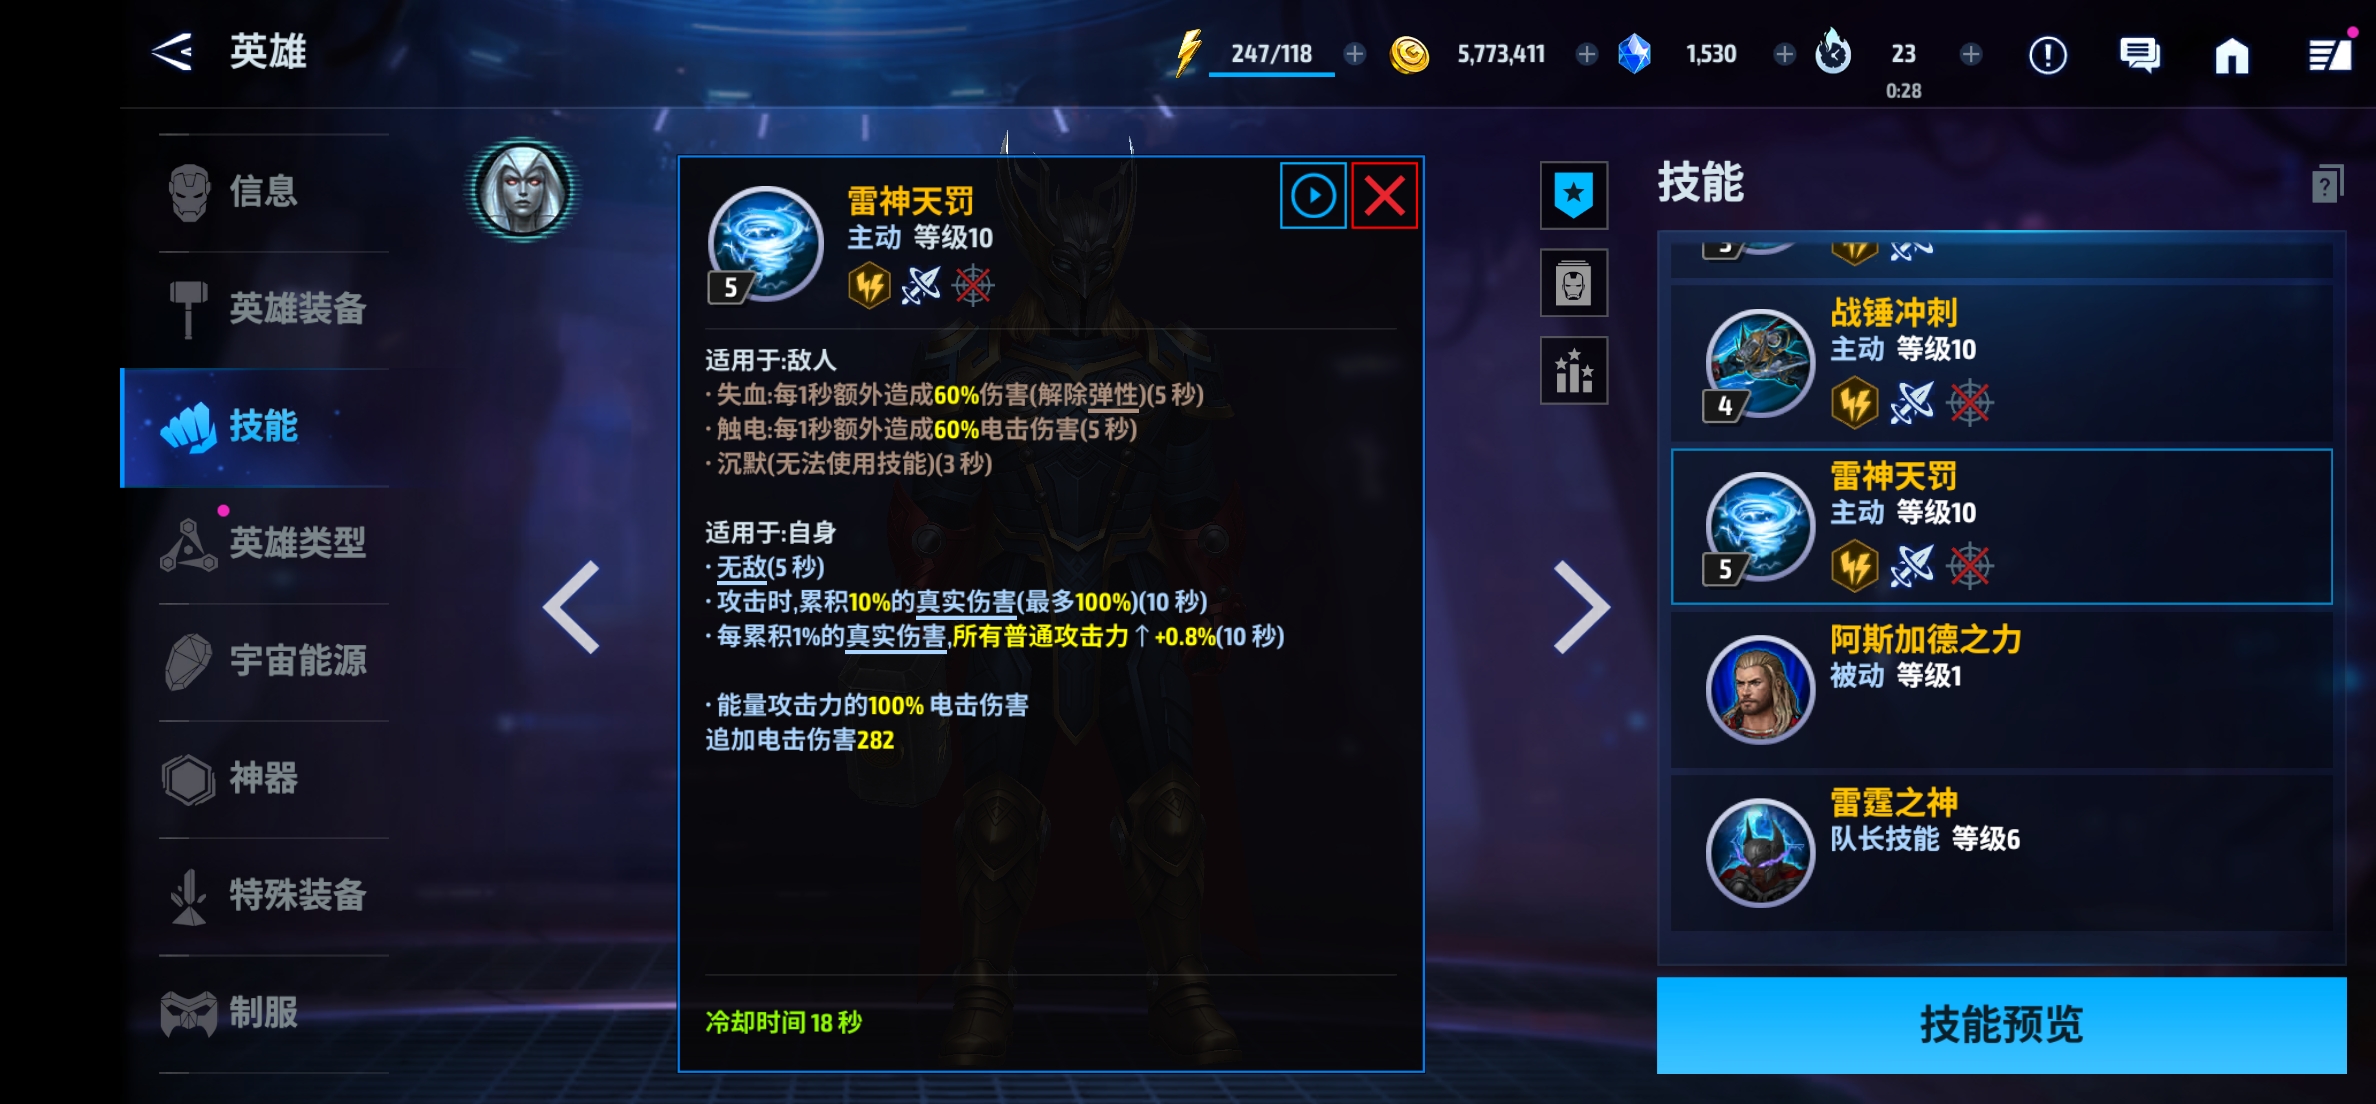Image resolution: width=2376 pixels, height=1104 pixels.
Task: Add energy with plus next to 247/118
Action: [1355, 54]
